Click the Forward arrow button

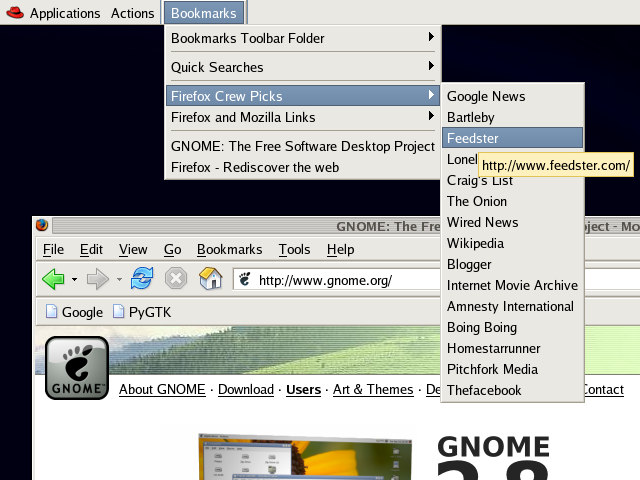[x=98, y=279]
